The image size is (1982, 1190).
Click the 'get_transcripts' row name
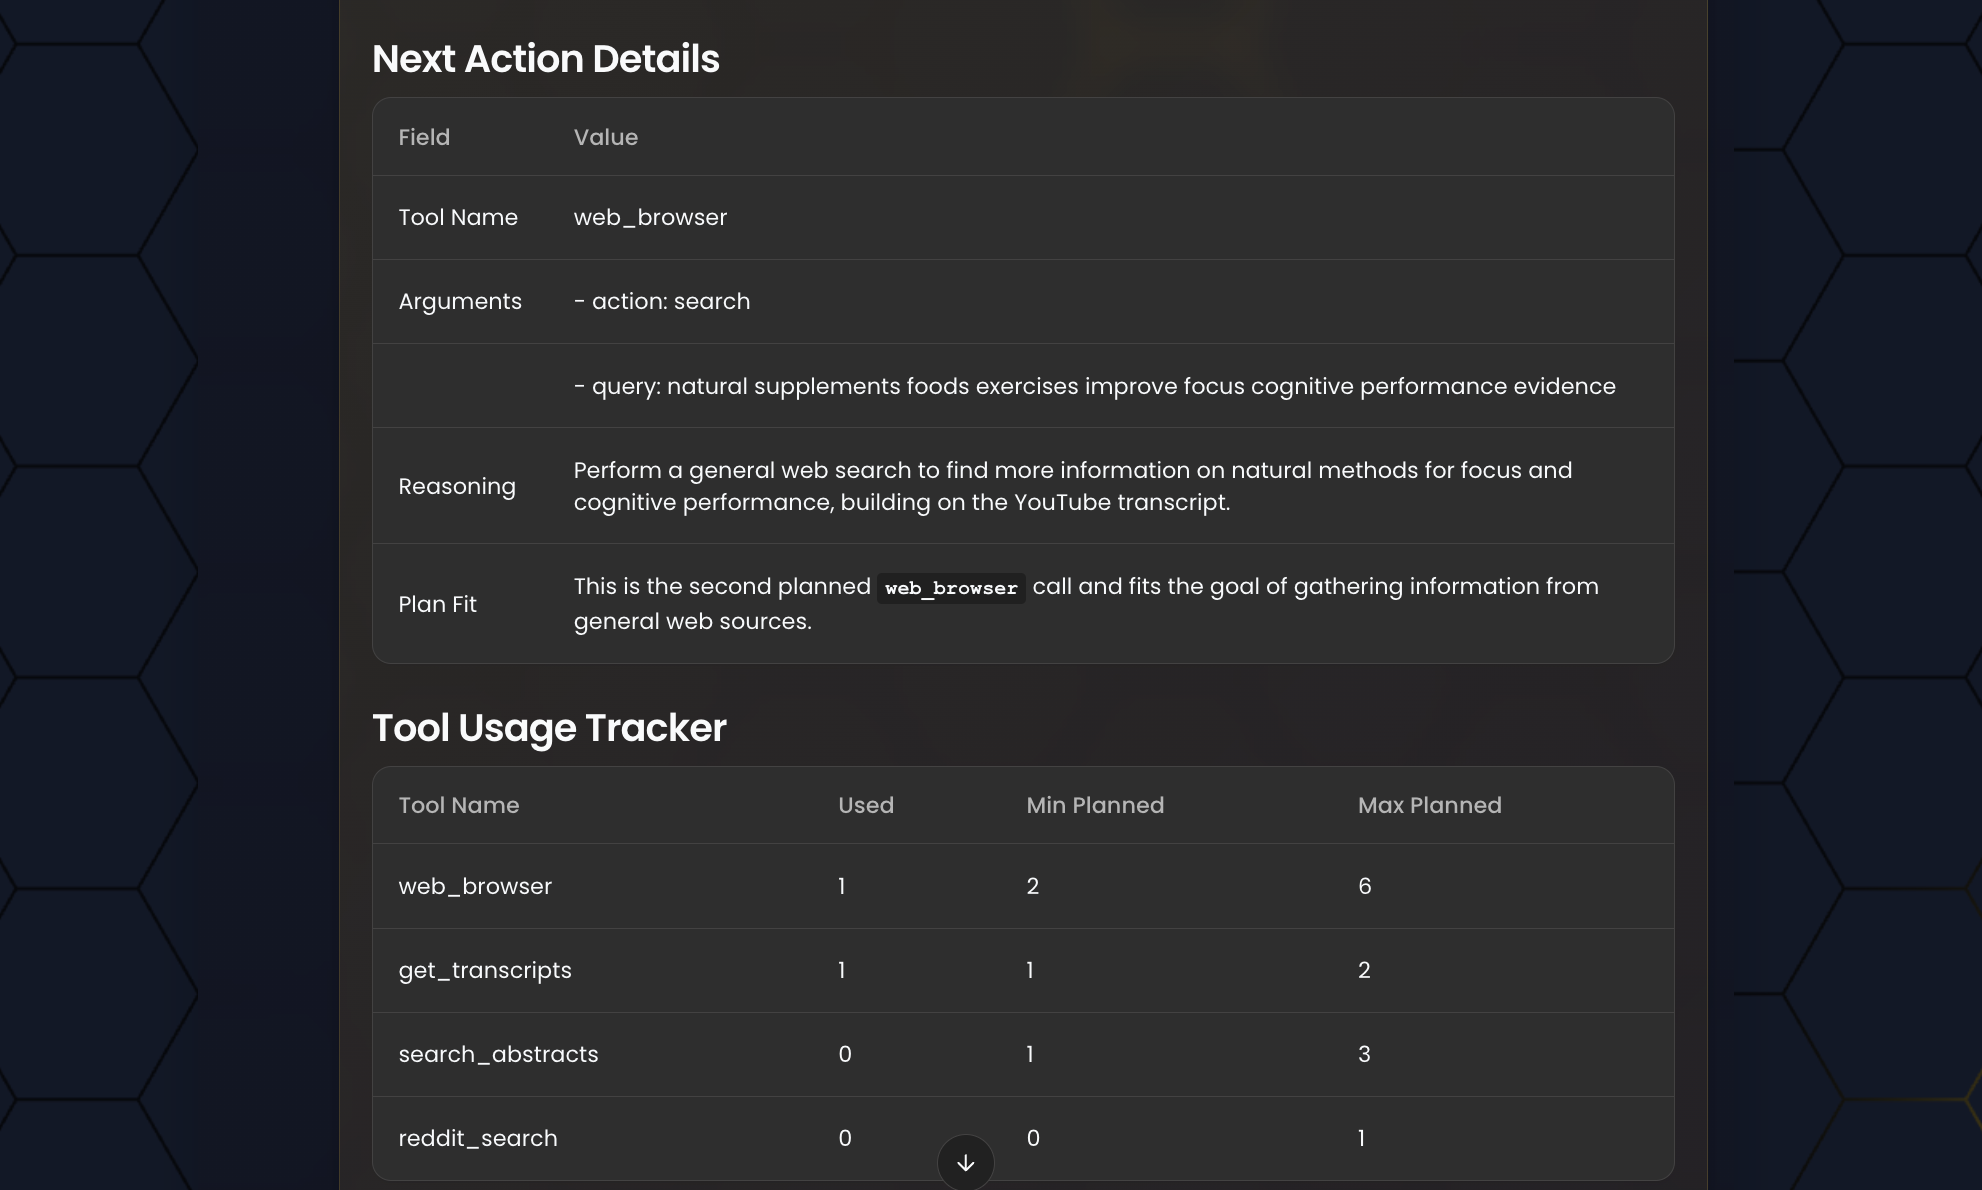[x=485, y=970]
